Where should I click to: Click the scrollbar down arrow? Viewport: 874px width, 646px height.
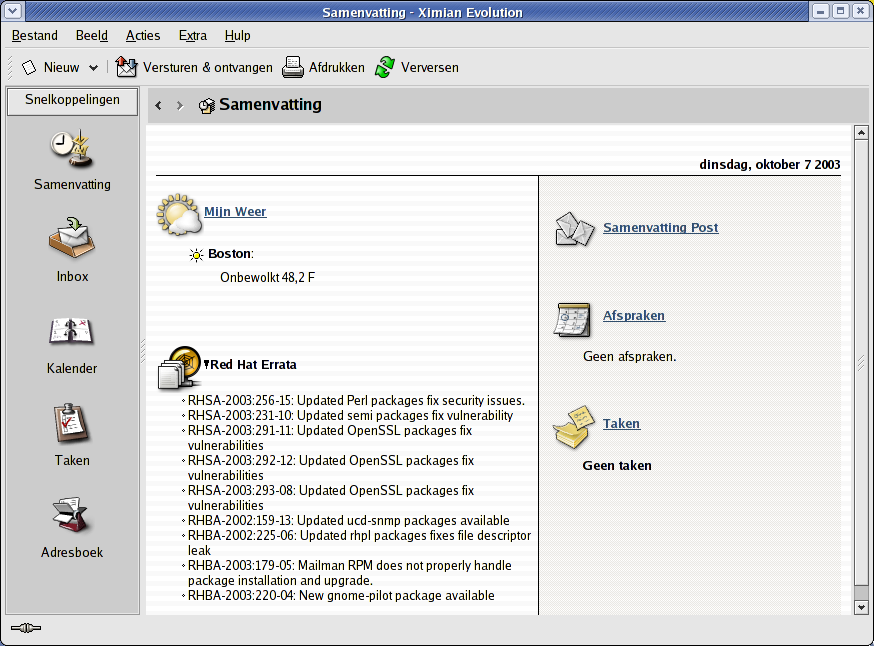(861, 607)
